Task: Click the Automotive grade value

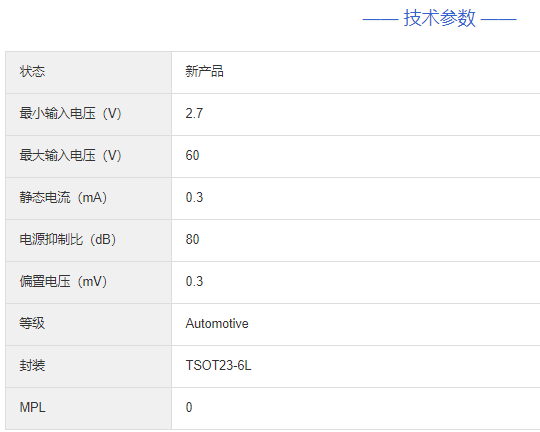Action: pyautogui.click(x=217, y=323)
